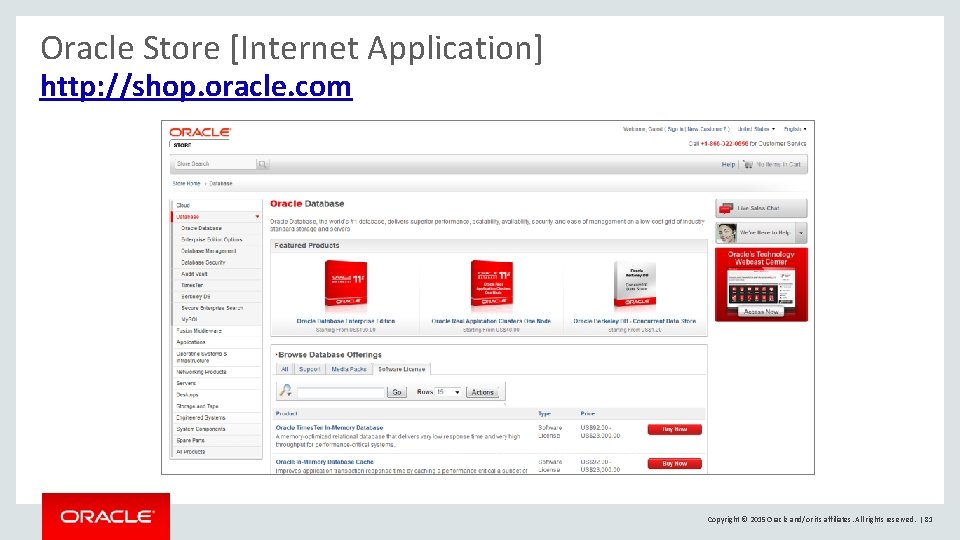Sort by the Type column header
Viewport: 960px width, 540px height.
[x=544, y=413]
